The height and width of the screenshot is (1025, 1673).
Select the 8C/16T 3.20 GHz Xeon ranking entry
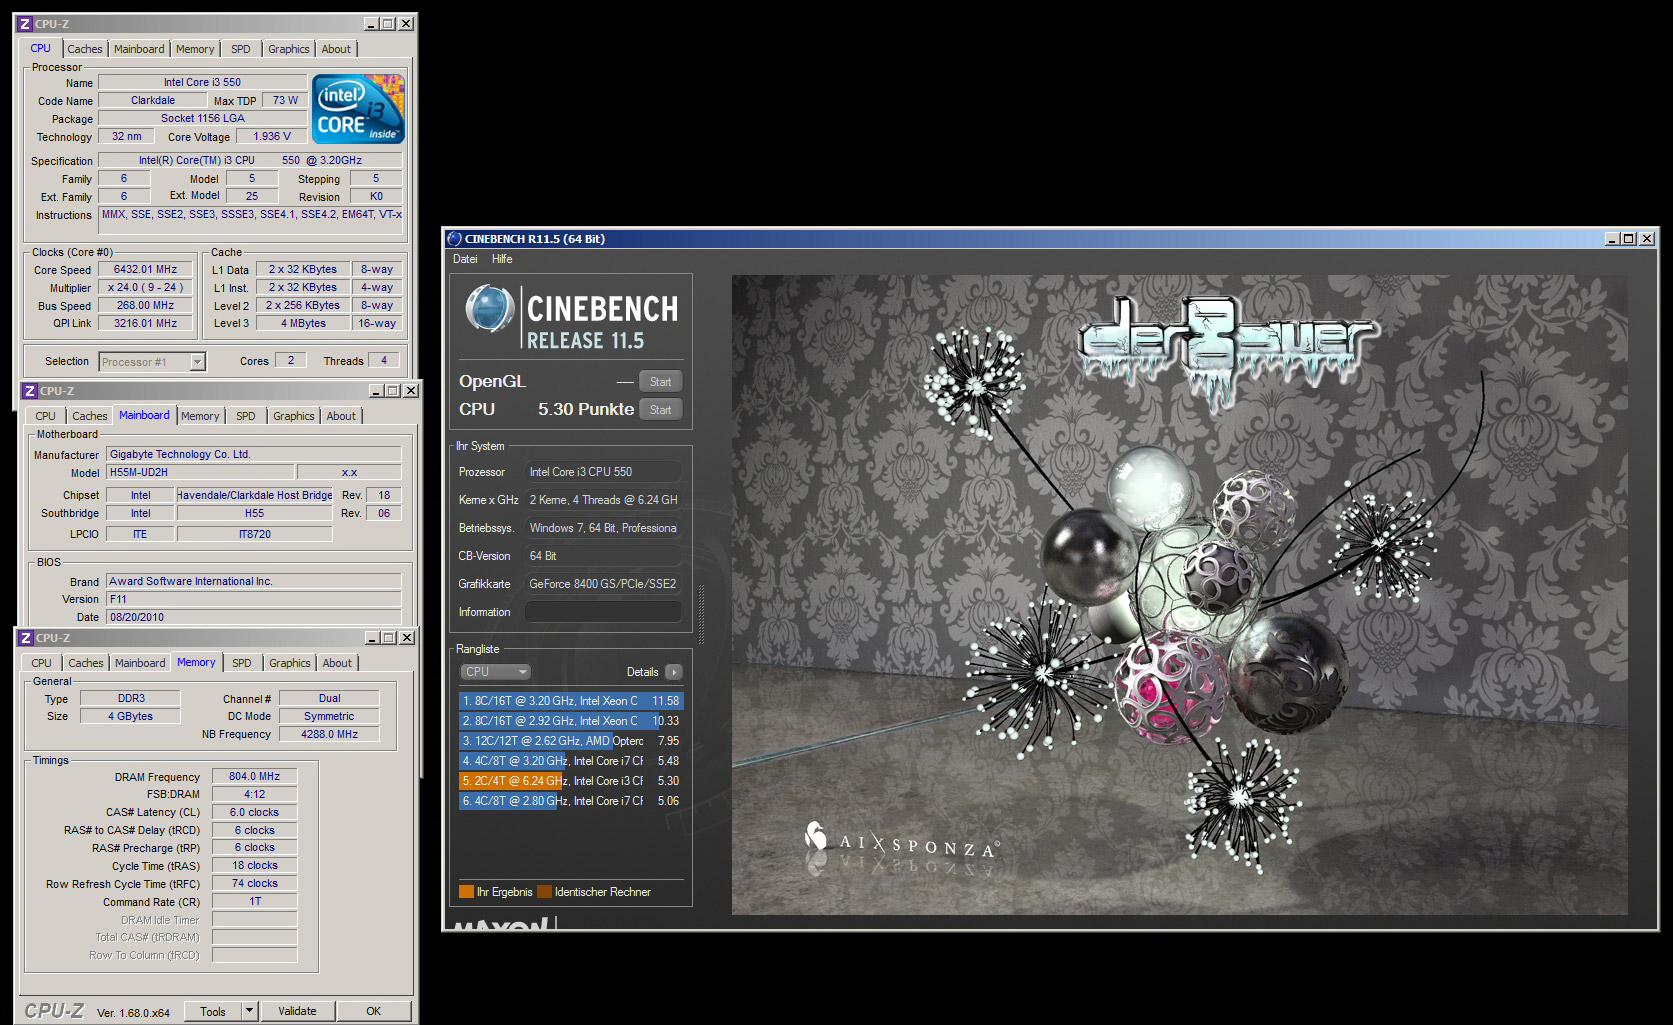[570, 701]
